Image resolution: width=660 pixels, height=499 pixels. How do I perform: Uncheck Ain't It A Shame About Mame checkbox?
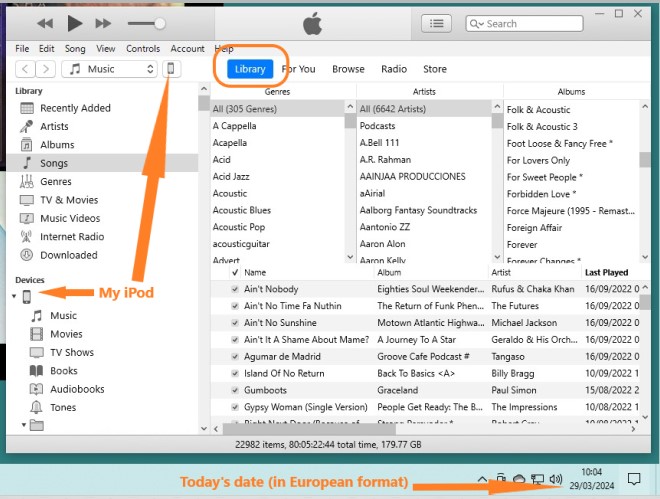[x=235, y=340]
